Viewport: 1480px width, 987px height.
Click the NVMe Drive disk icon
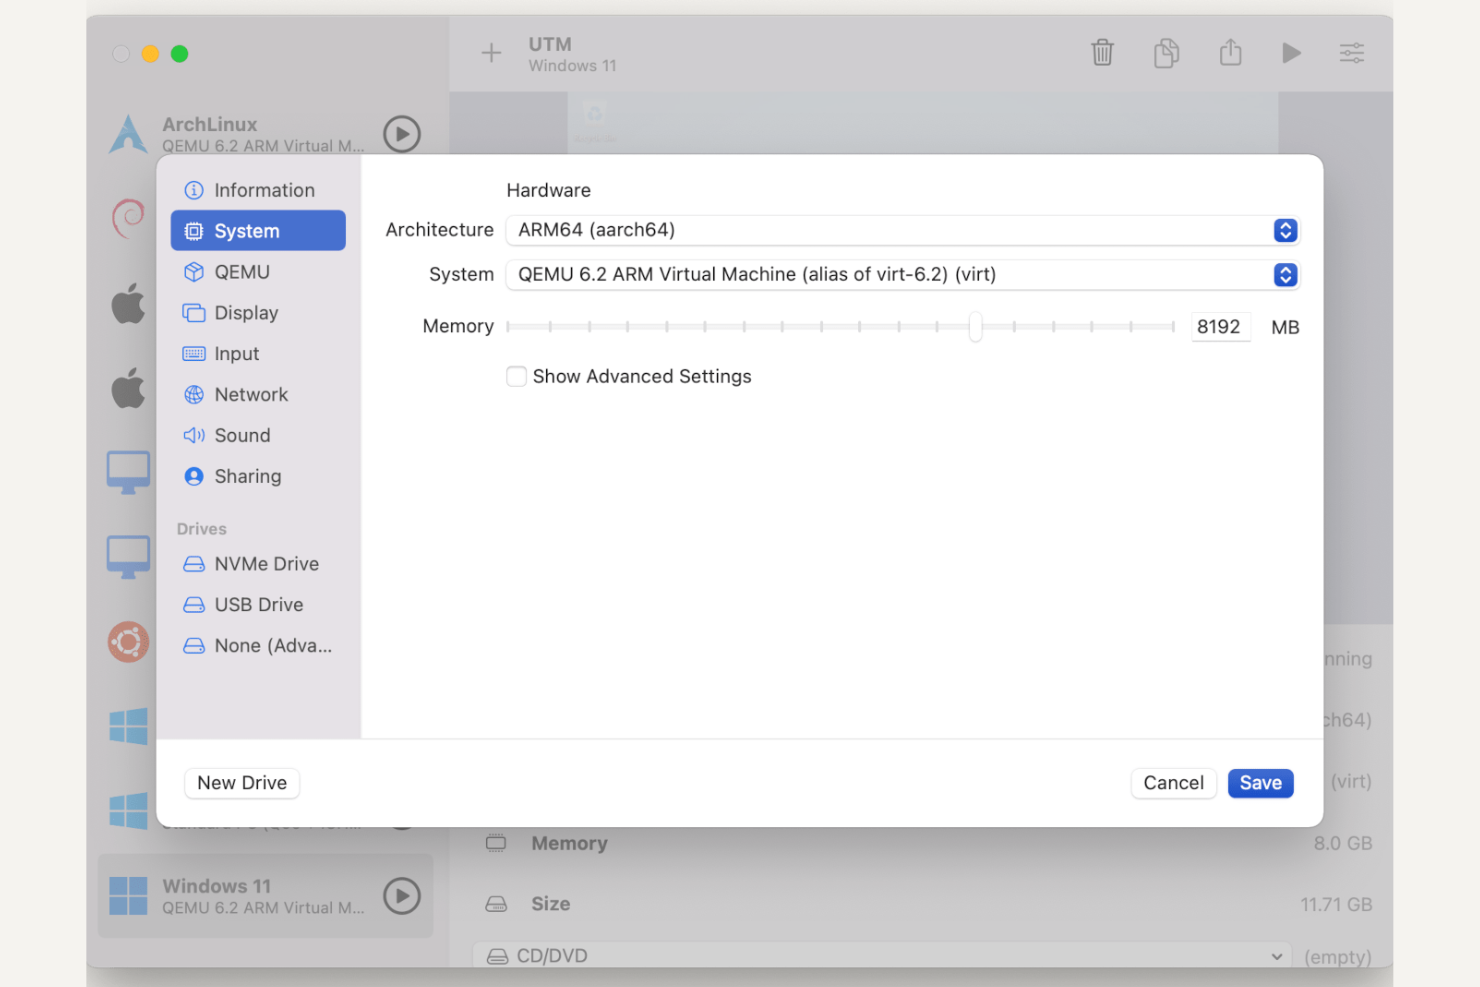[x=194, y=564]
